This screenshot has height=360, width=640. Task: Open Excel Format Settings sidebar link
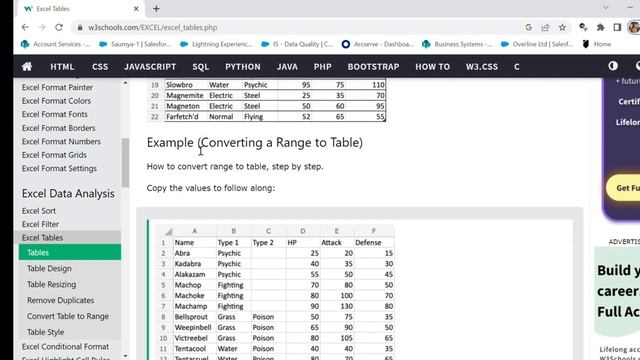pos(59,169)
